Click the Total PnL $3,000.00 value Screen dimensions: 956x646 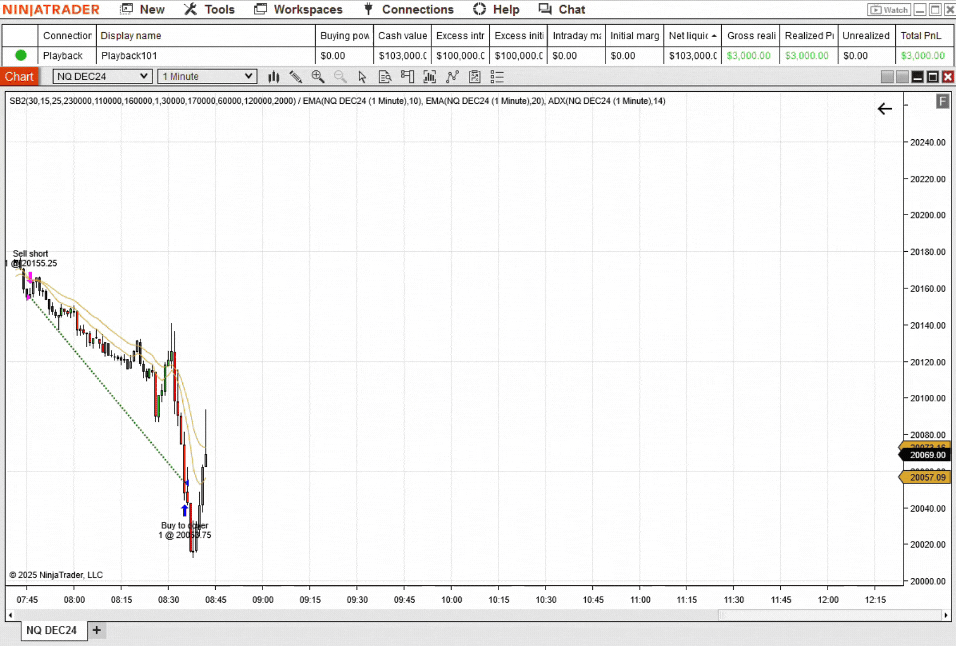922,55
